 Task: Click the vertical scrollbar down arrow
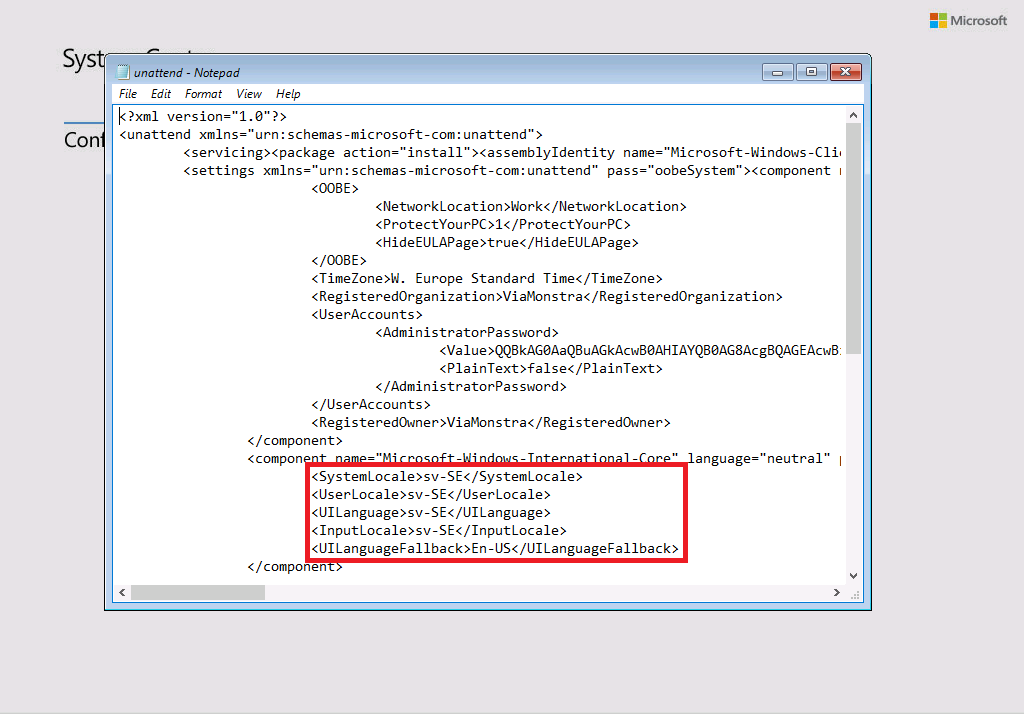pyautogui.click(x=854, y=576)
